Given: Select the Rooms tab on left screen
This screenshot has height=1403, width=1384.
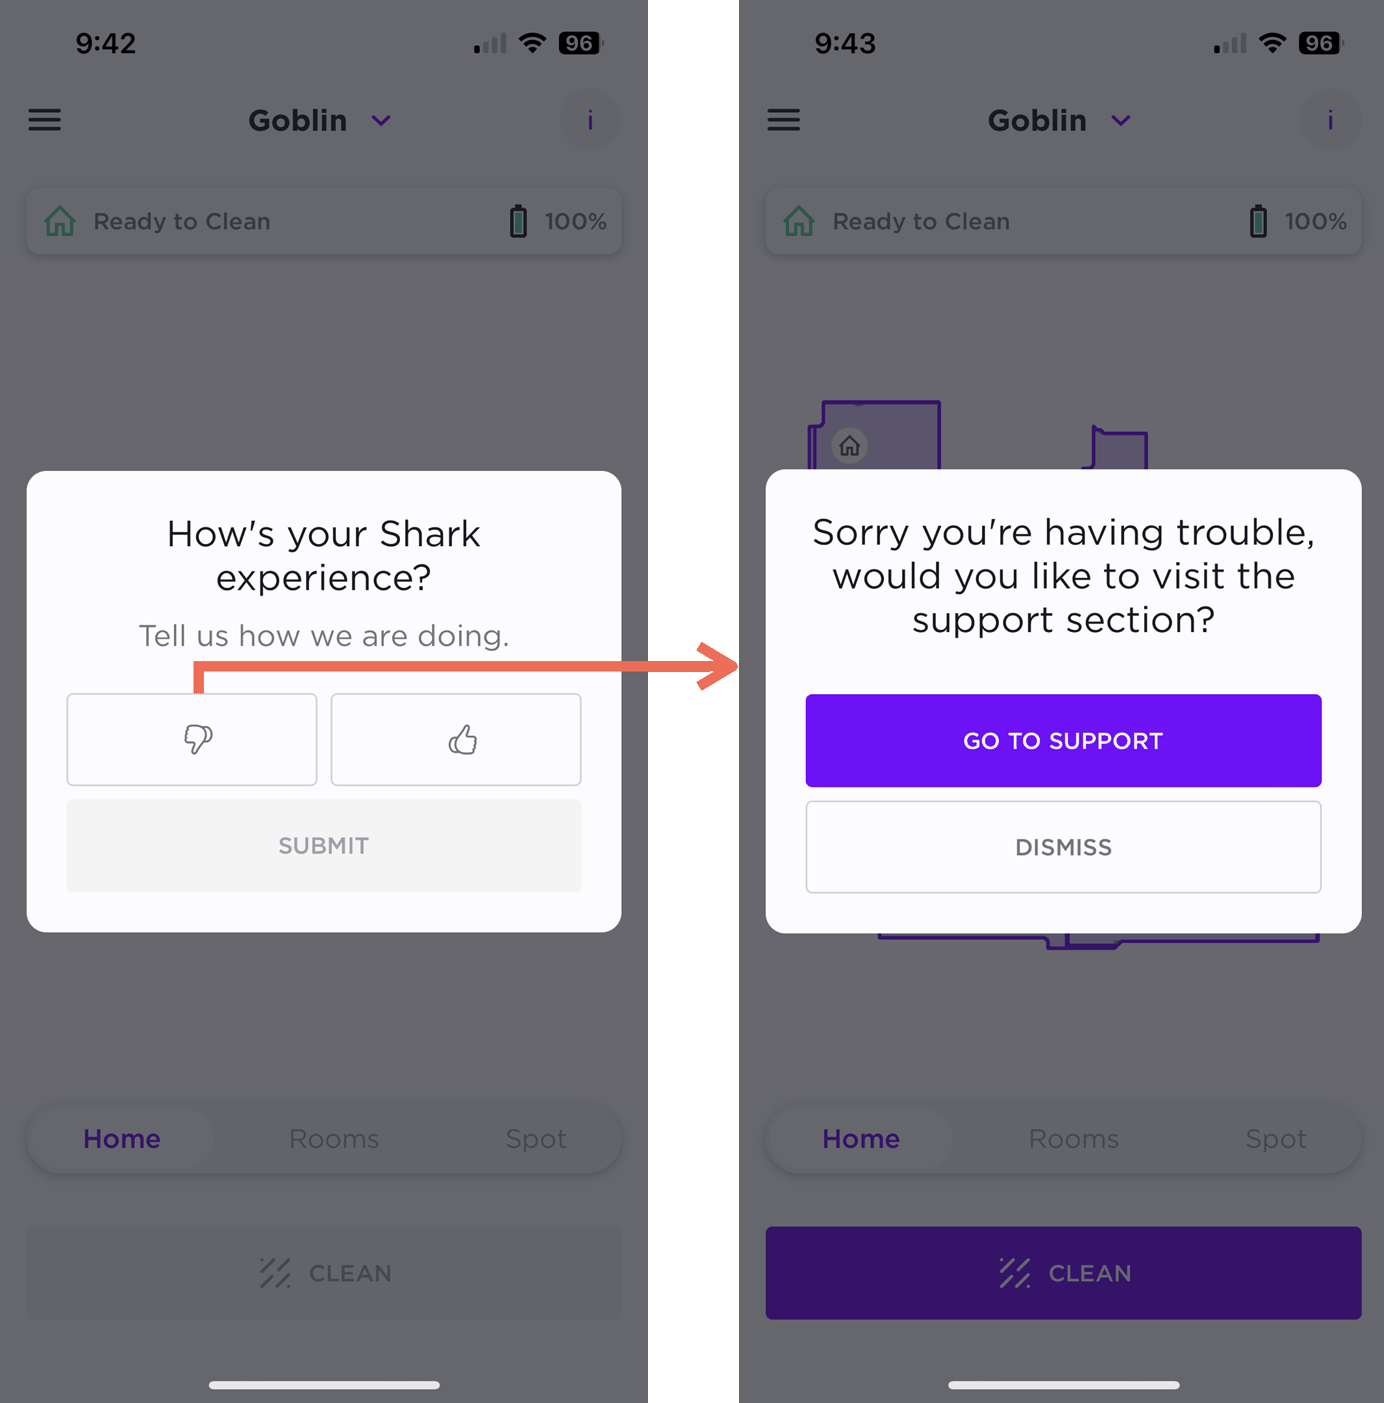Looking at the screenshot, I should tap(334, 1139).
